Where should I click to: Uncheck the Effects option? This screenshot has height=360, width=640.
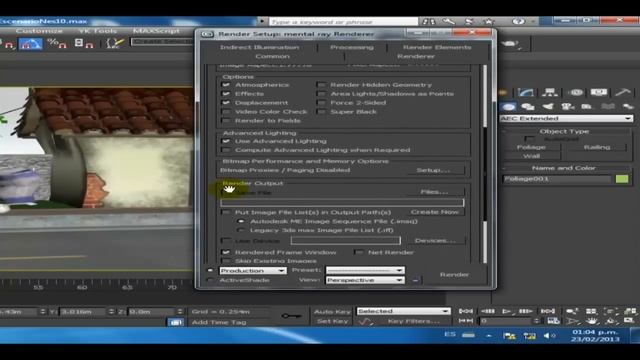click(x=226, y=94)
